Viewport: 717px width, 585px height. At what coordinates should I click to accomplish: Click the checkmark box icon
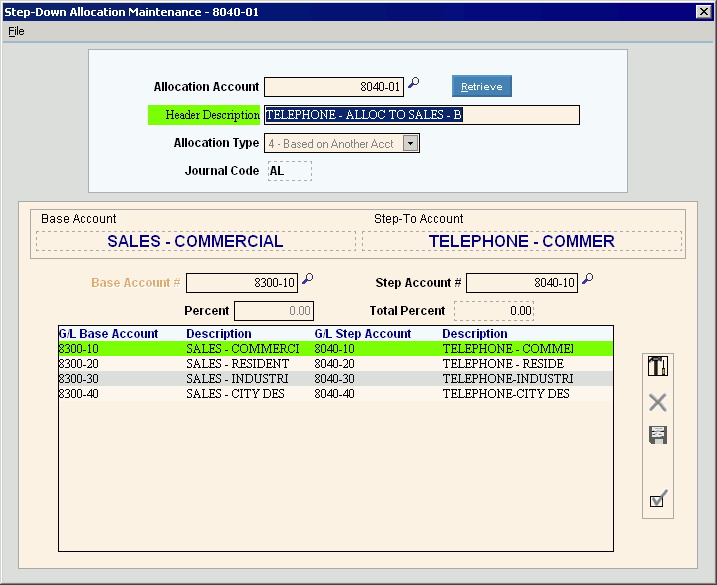pyautogui.click(x=658, y=499)
